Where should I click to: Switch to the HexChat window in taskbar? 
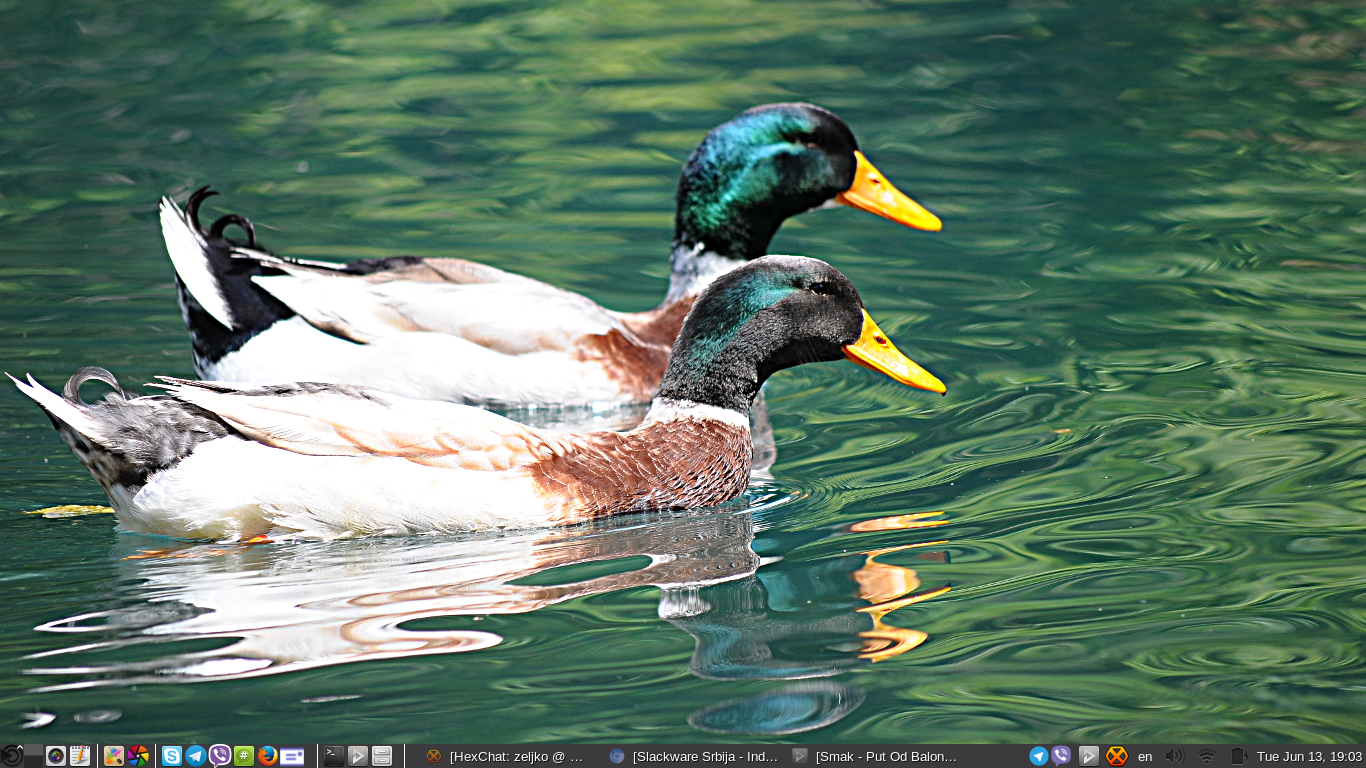pos(505,756)
